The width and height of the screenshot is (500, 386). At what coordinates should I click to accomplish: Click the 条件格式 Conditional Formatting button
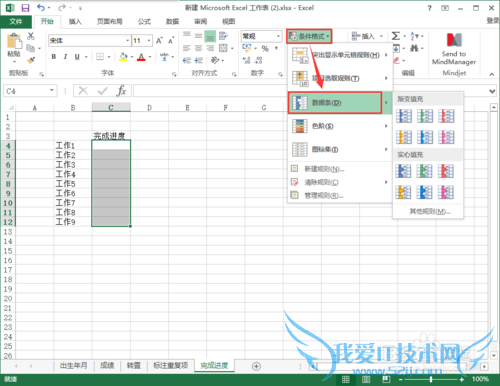309,36
